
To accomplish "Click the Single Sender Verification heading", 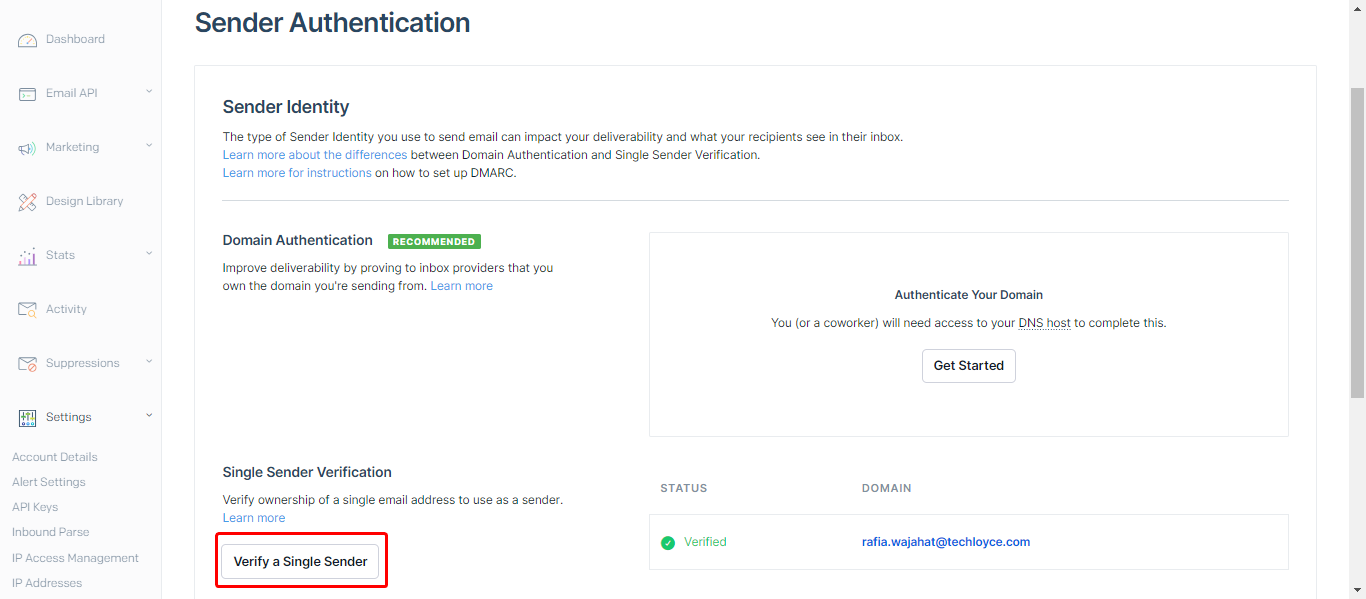I will coord(307,472).
